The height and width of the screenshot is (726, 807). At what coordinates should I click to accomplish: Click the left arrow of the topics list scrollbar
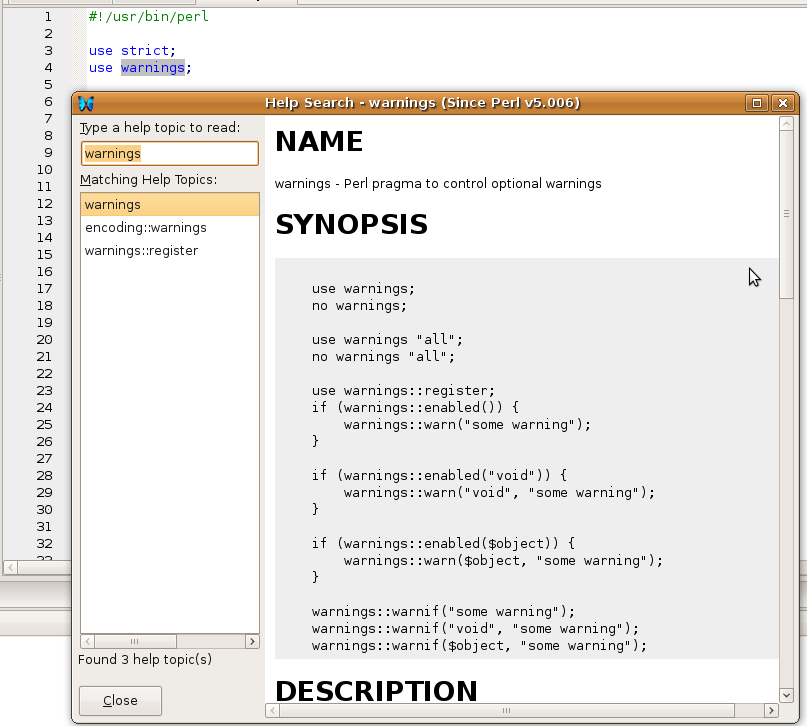86,641
